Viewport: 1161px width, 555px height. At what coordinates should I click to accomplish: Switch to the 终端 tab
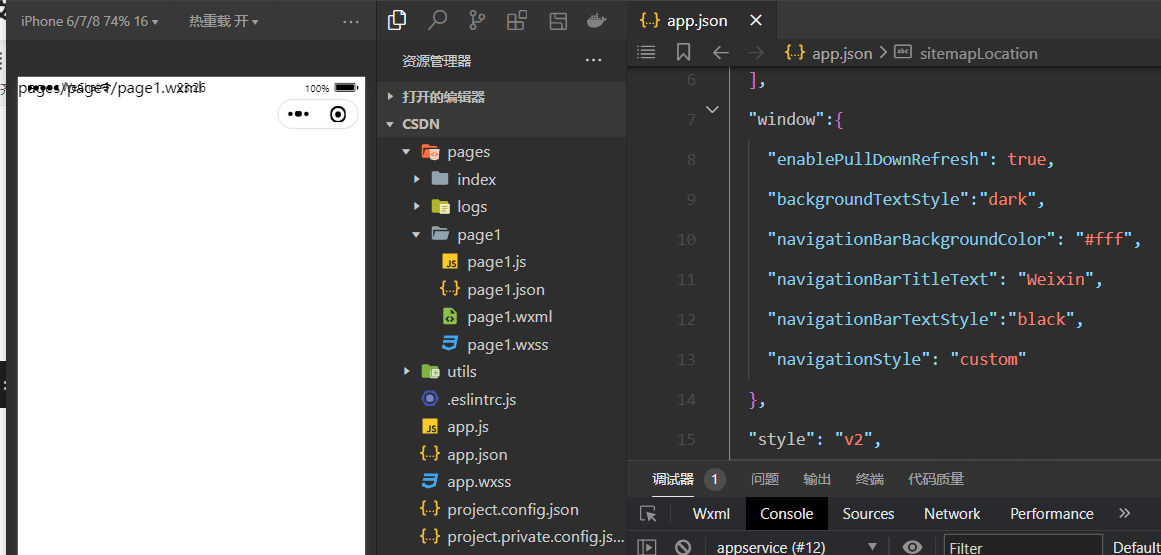coord(869,480)
